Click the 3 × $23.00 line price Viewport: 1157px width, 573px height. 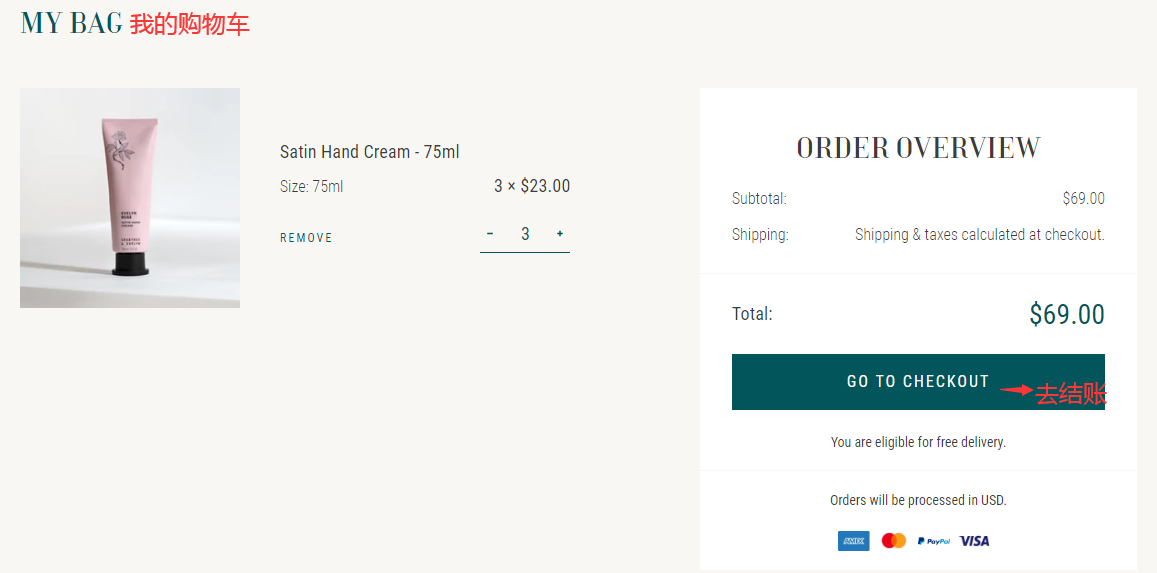tap(532, 186)
